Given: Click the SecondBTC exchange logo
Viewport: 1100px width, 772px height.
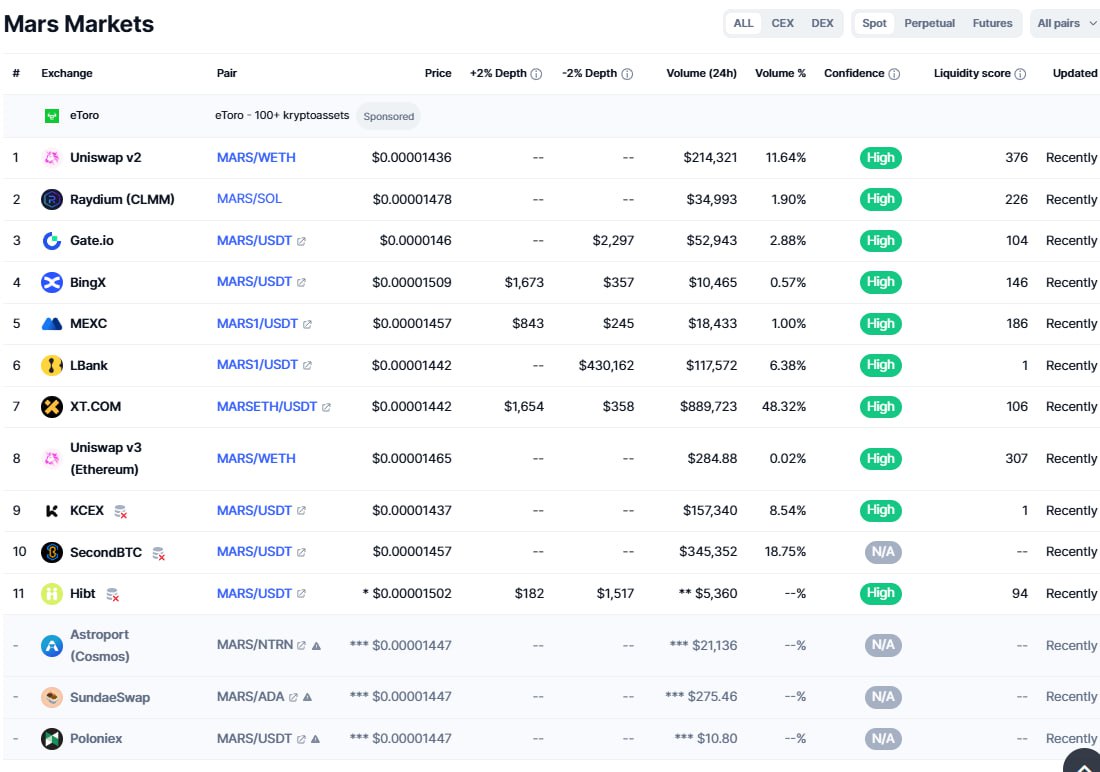Looking at the screenshot, I should click(51, 552).
